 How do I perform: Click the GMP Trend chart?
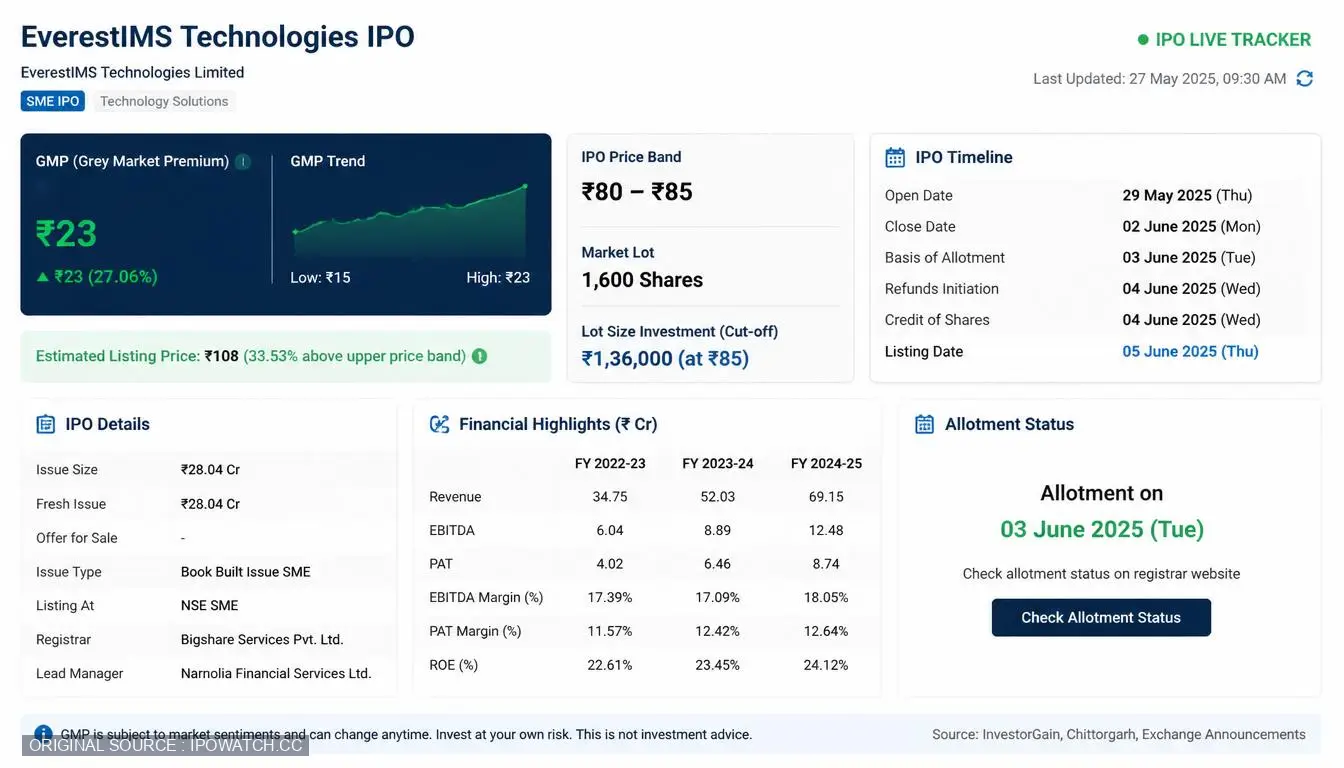click(410, 220)
